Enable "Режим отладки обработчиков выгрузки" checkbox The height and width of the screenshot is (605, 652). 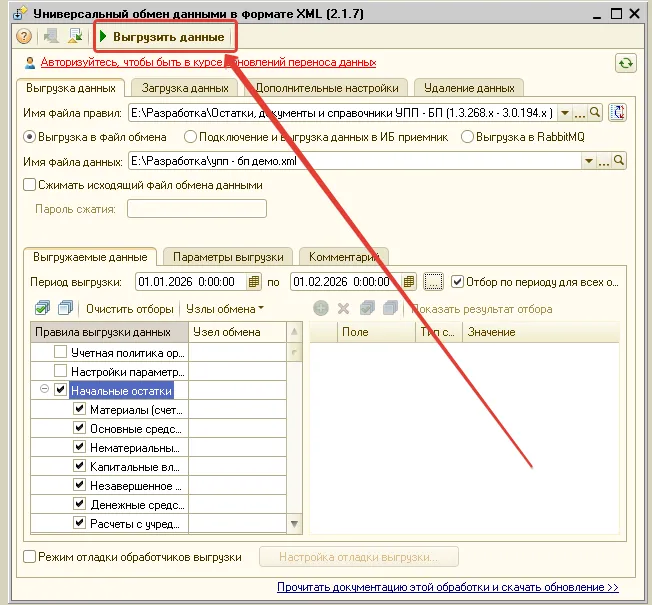click(29, 556)
